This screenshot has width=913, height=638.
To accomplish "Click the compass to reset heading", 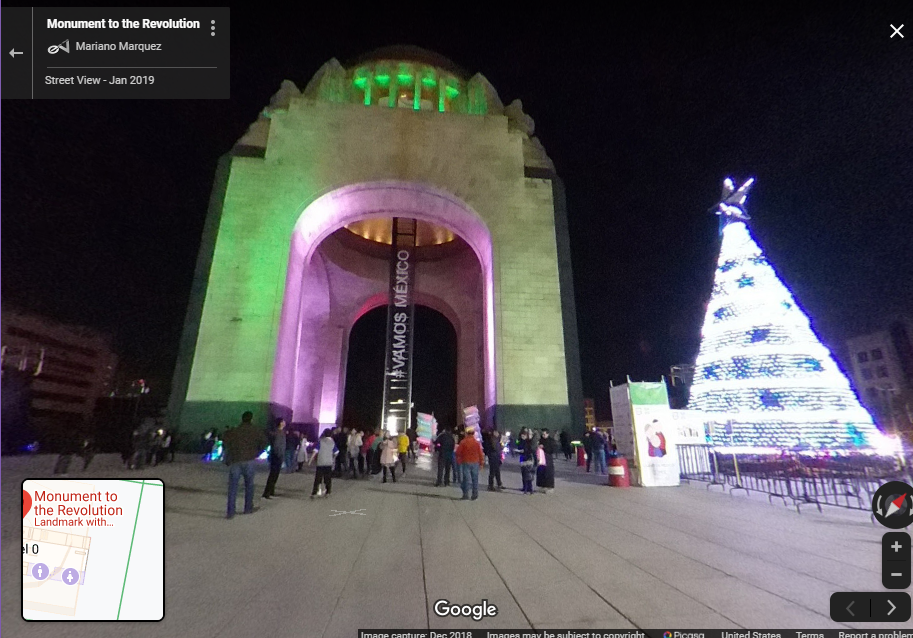I will (x=893, y=504).
